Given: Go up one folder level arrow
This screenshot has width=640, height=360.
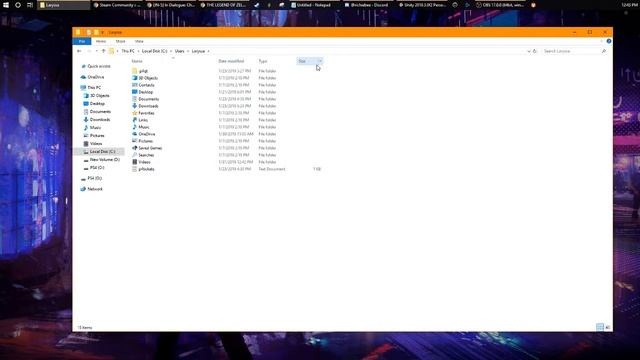Looking at the screenshot, I should click(103, 51).
